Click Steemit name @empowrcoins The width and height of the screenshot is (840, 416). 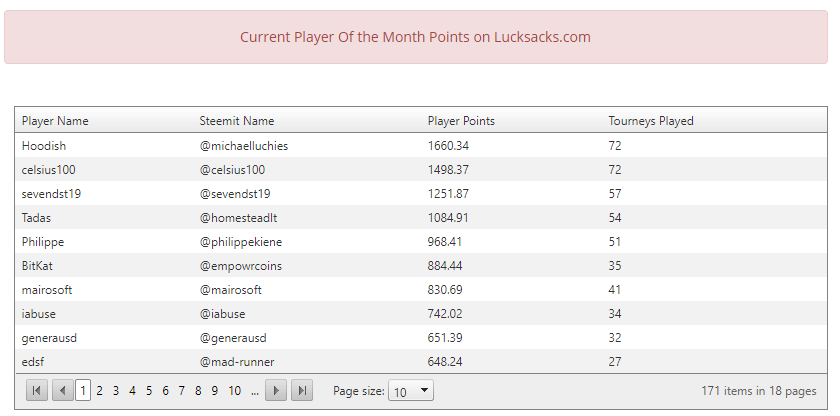pos(241,266)
